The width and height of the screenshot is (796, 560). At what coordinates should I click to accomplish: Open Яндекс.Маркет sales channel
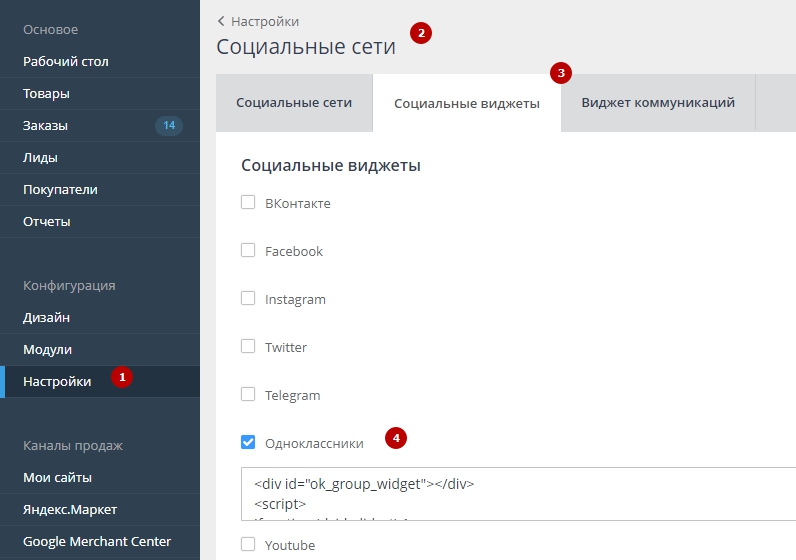(x=70, y=509)
